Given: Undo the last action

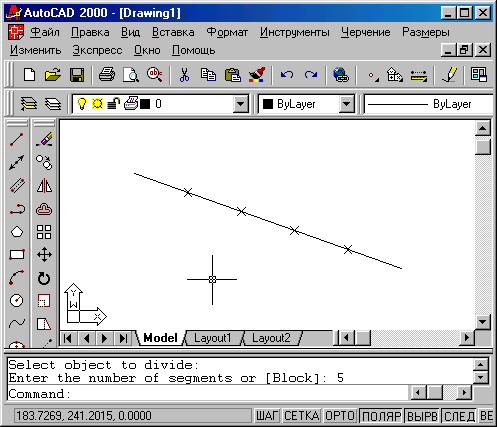Looking at the screenshot, I should (287, 75).
